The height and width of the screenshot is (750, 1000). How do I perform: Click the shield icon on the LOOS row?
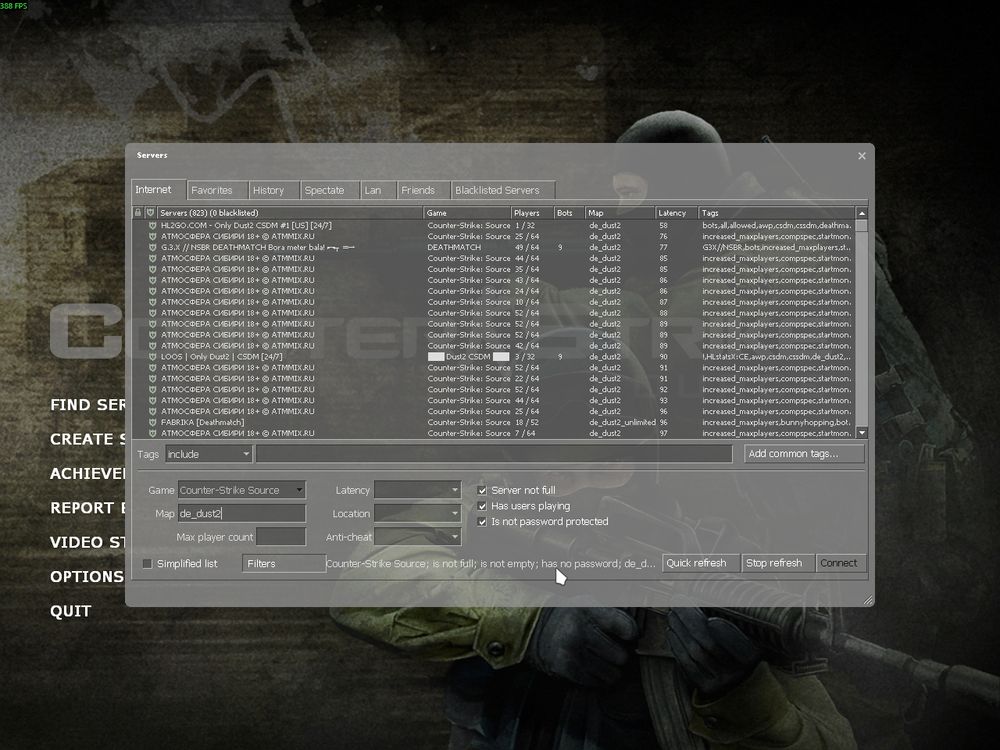[152, 357]
